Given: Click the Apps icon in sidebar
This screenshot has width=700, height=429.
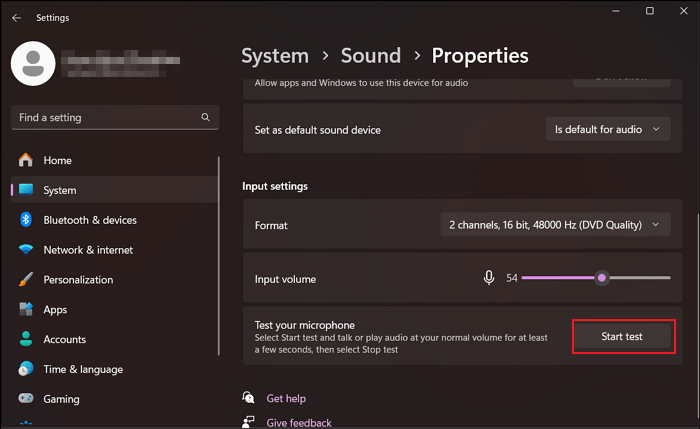Looking at the screenshot, I should click(25, 310).
